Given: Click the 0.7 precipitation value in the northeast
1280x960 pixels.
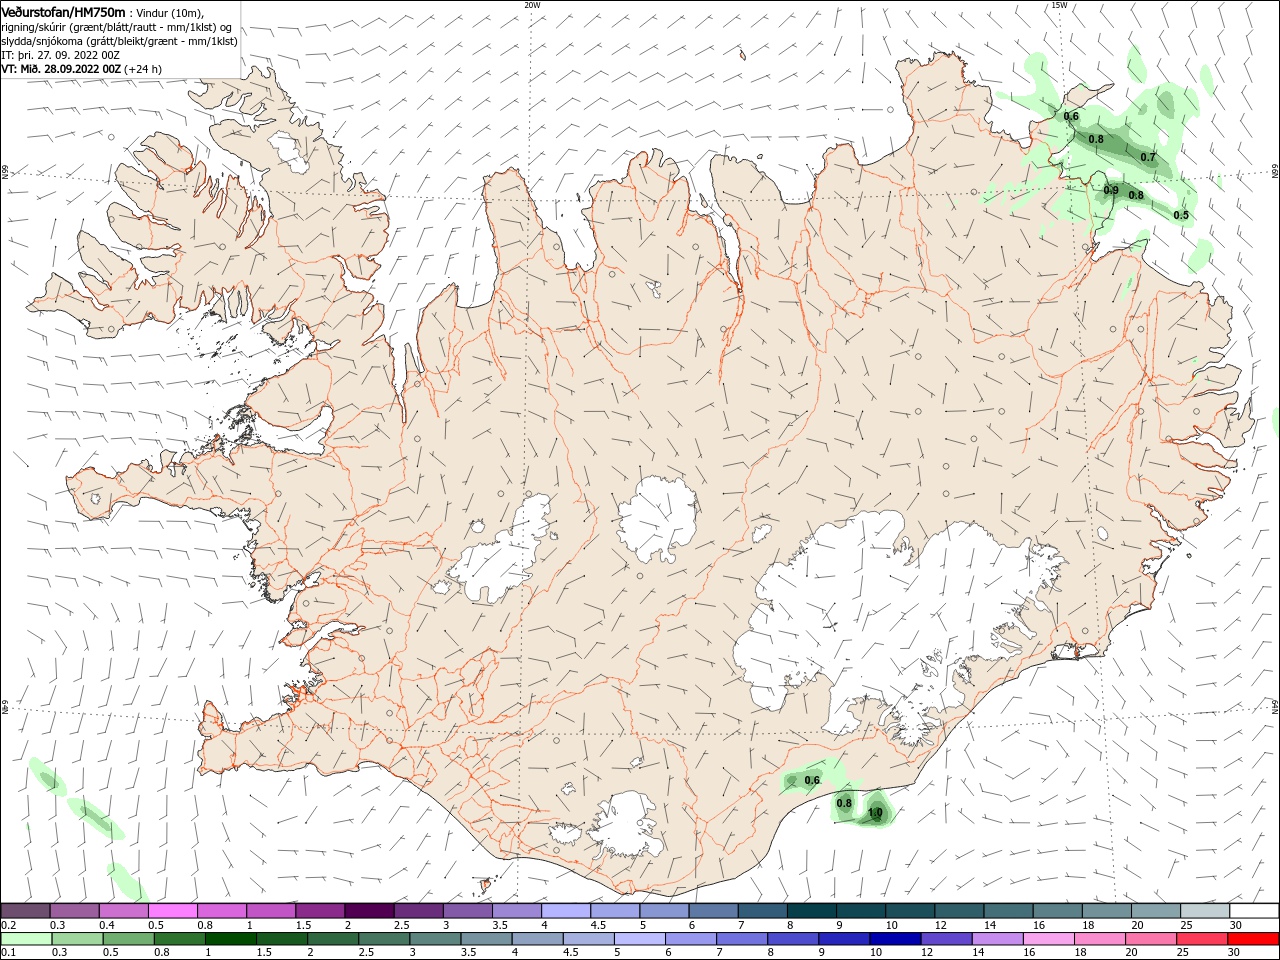Looking at the screenshot, I should (x=1148, y=157).
